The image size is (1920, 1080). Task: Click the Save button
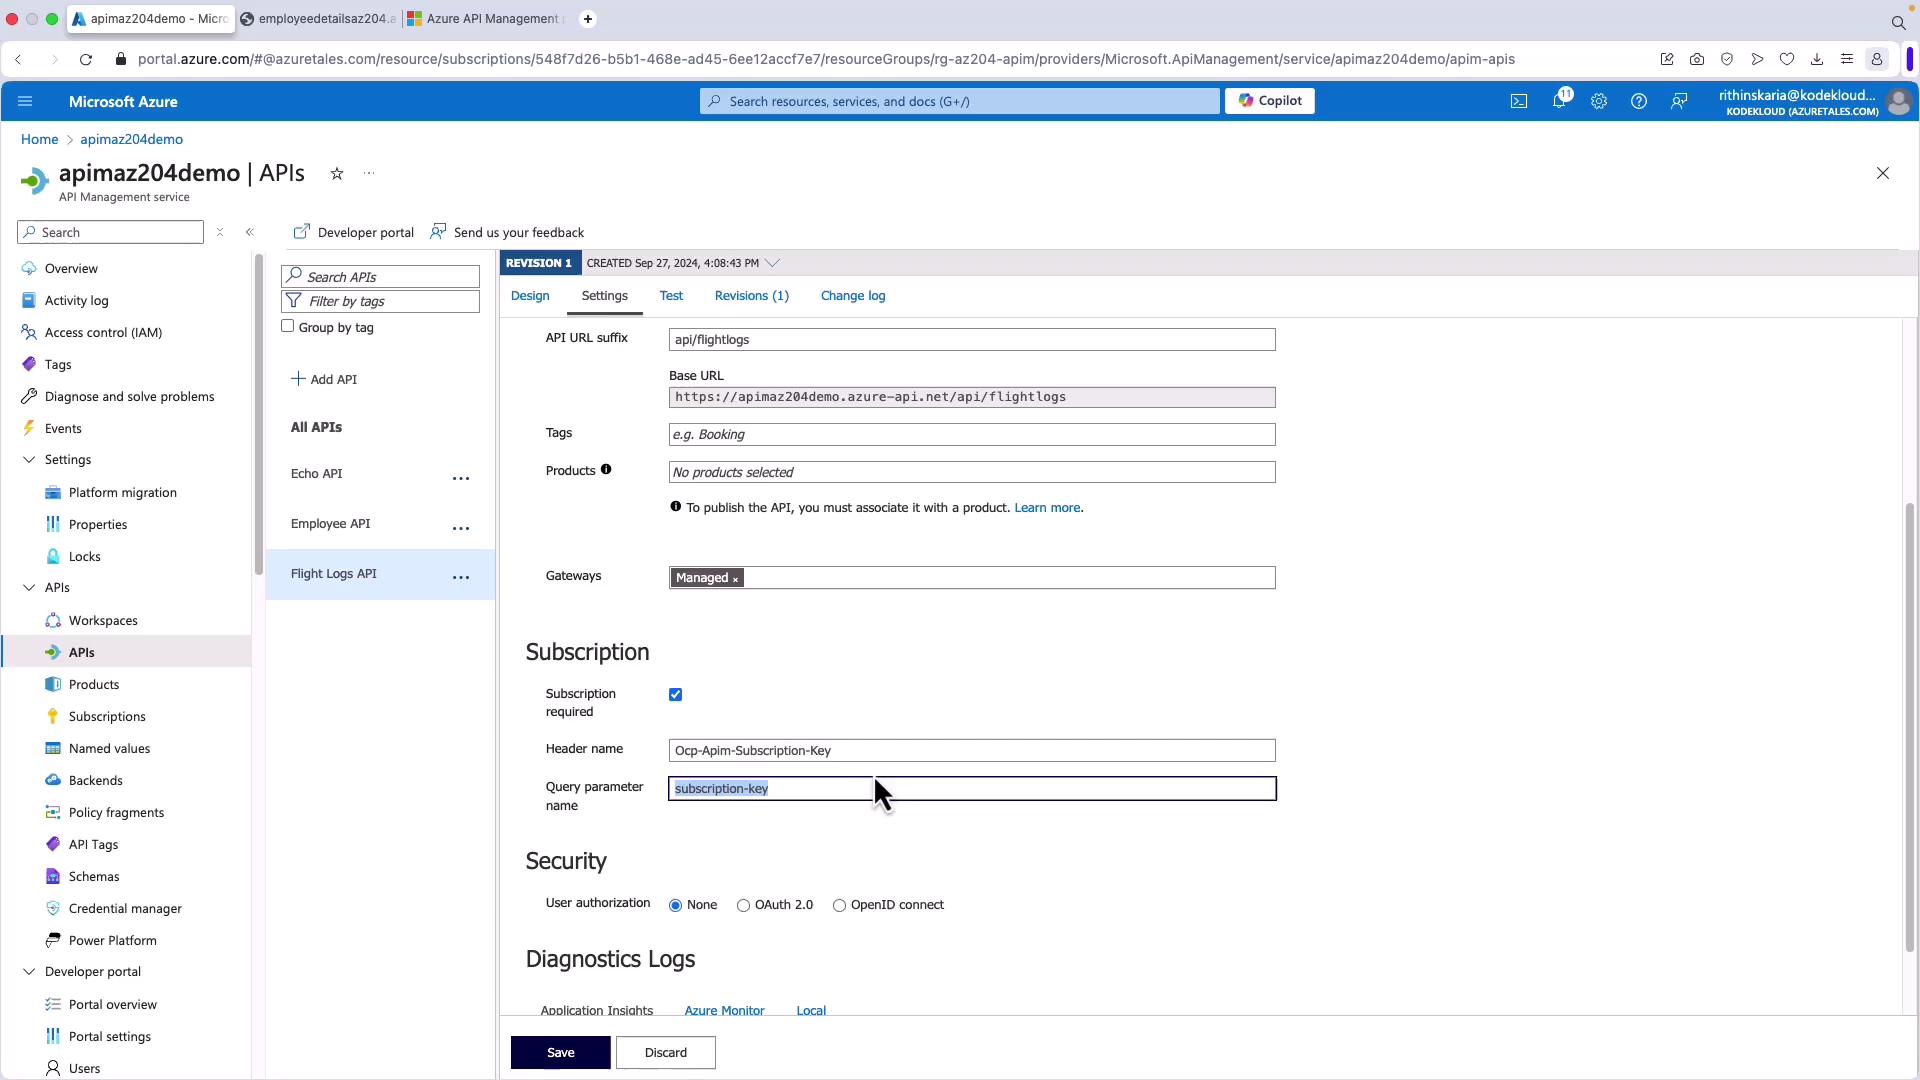pos(560,1052)
